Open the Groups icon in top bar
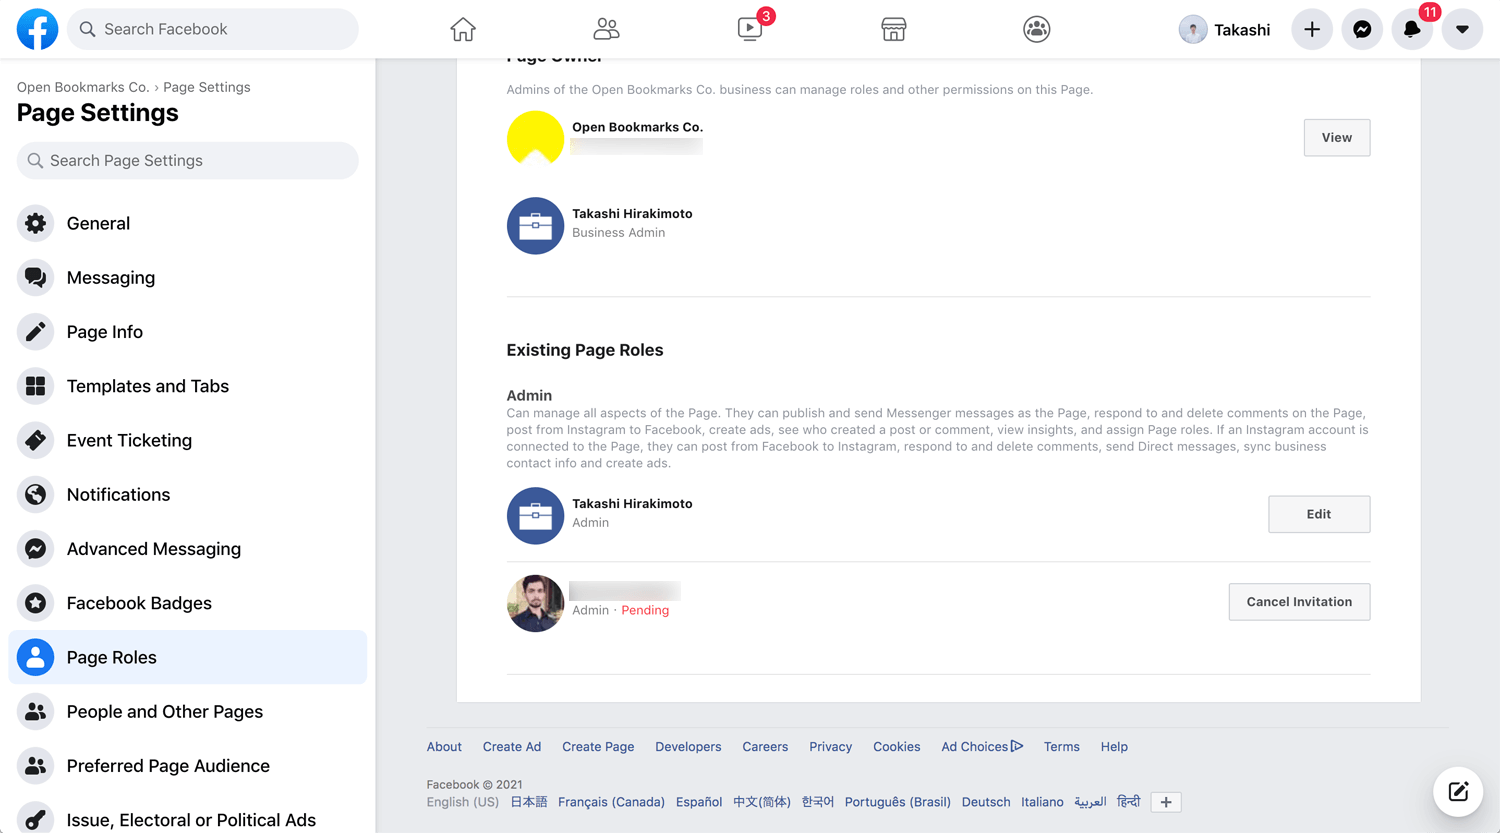 coord(1037,29)
